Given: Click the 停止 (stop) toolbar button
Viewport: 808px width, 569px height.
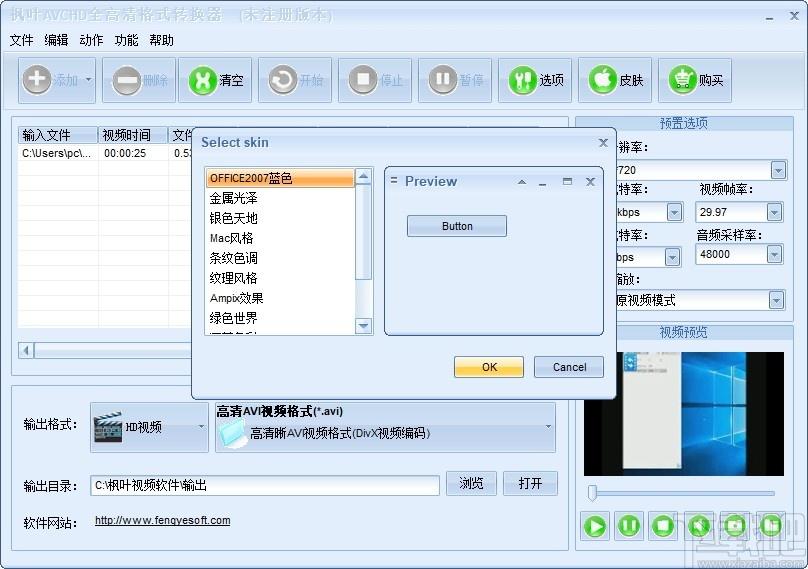Looking at the screenshot, I should click(x=375, y=80).
